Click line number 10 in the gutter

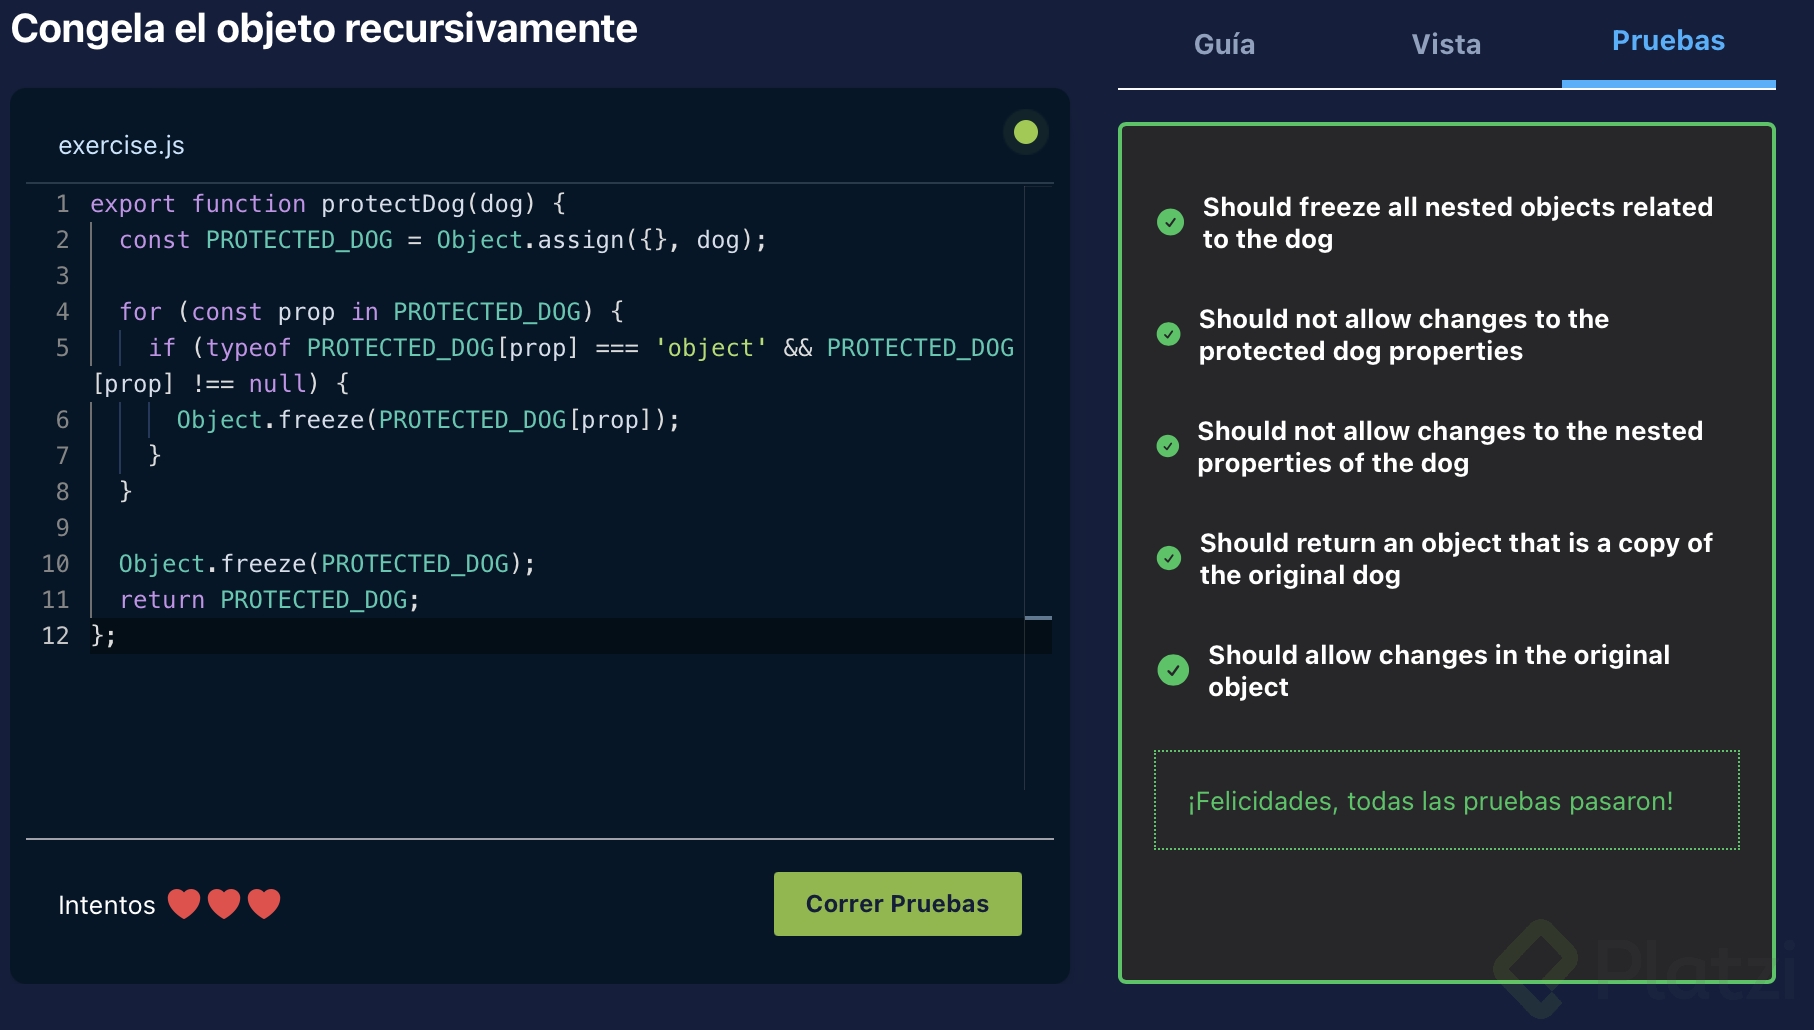coord(56,564)
